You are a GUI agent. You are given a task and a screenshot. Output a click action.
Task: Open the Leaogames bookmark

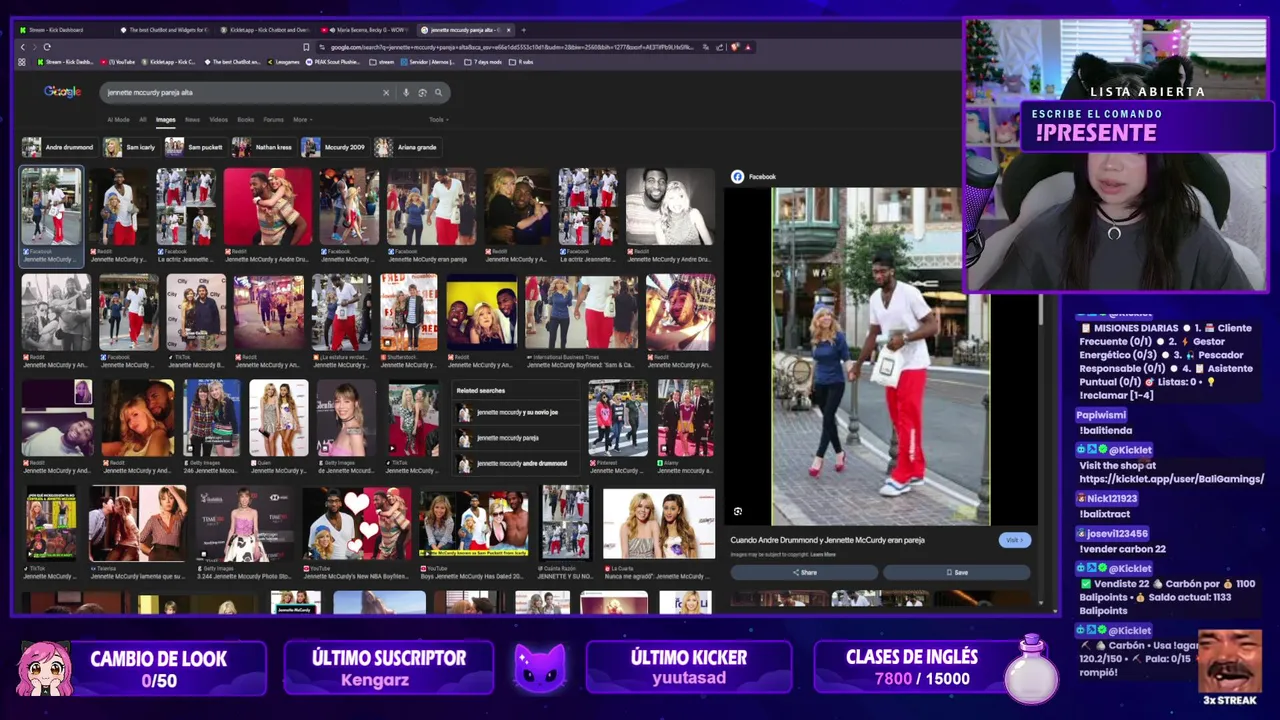[x=284, y=62]
